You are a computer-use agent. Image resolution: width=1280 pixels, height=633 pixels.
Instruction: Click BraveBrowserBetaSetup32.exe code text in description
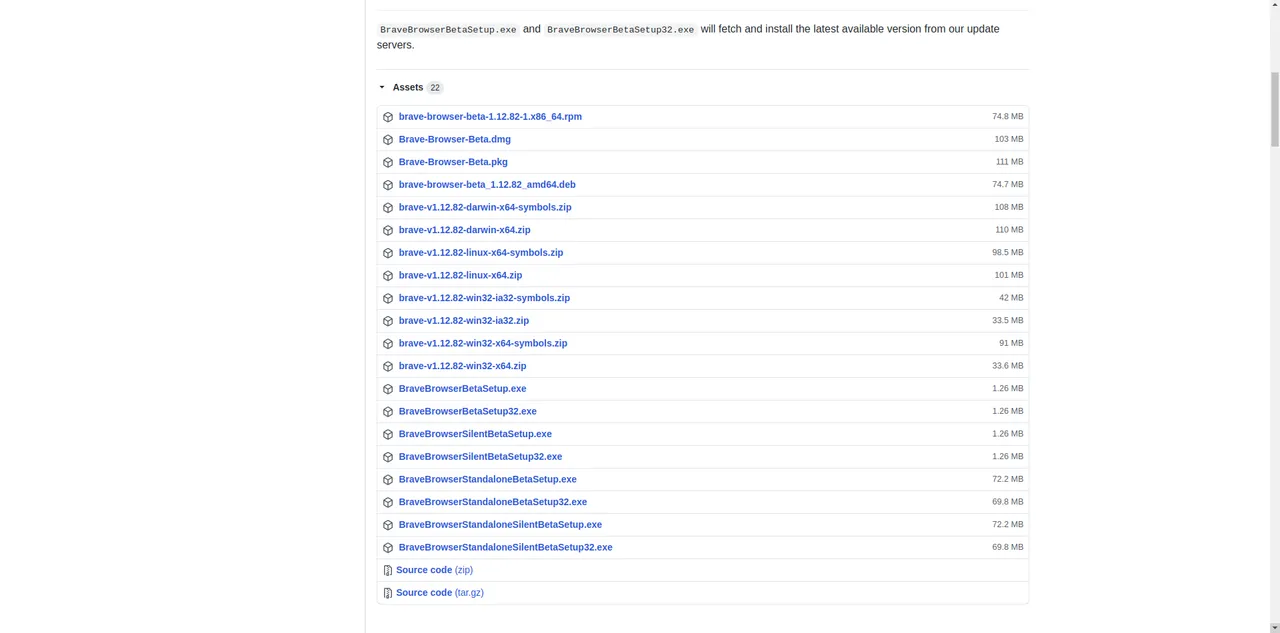tap(620, 30)
